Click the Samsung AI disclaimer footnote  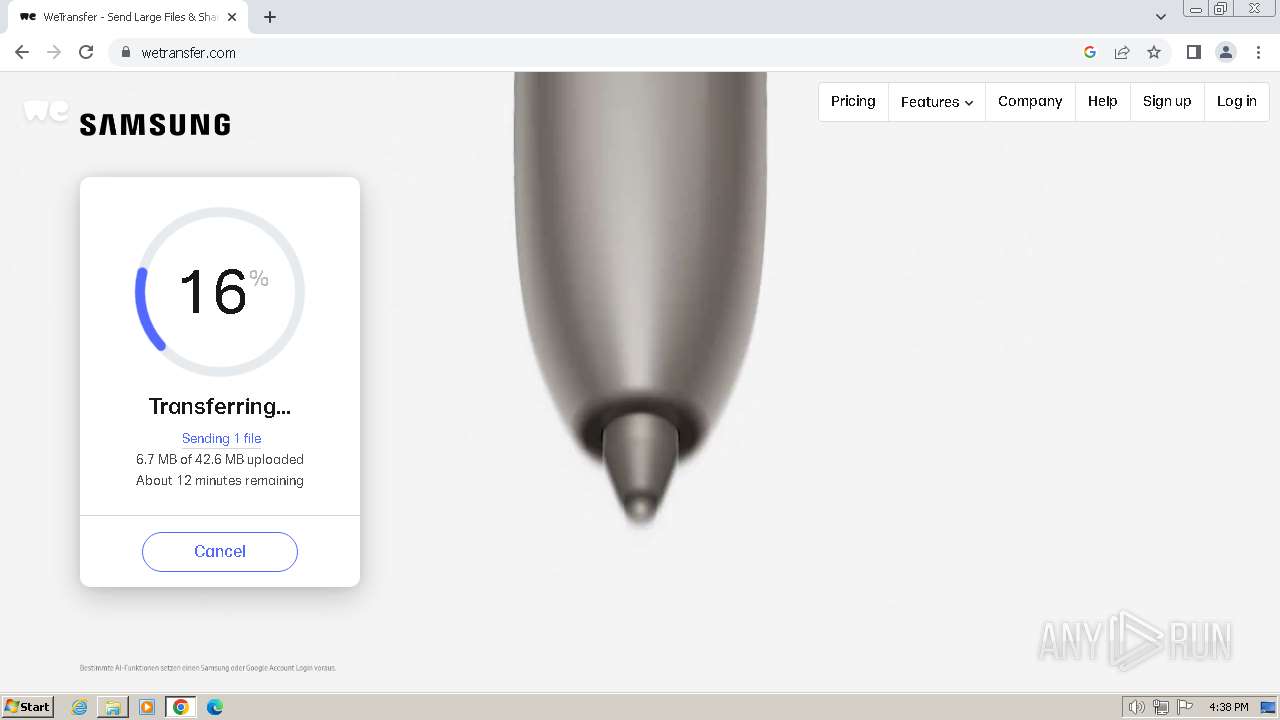[x=208, y=668]
